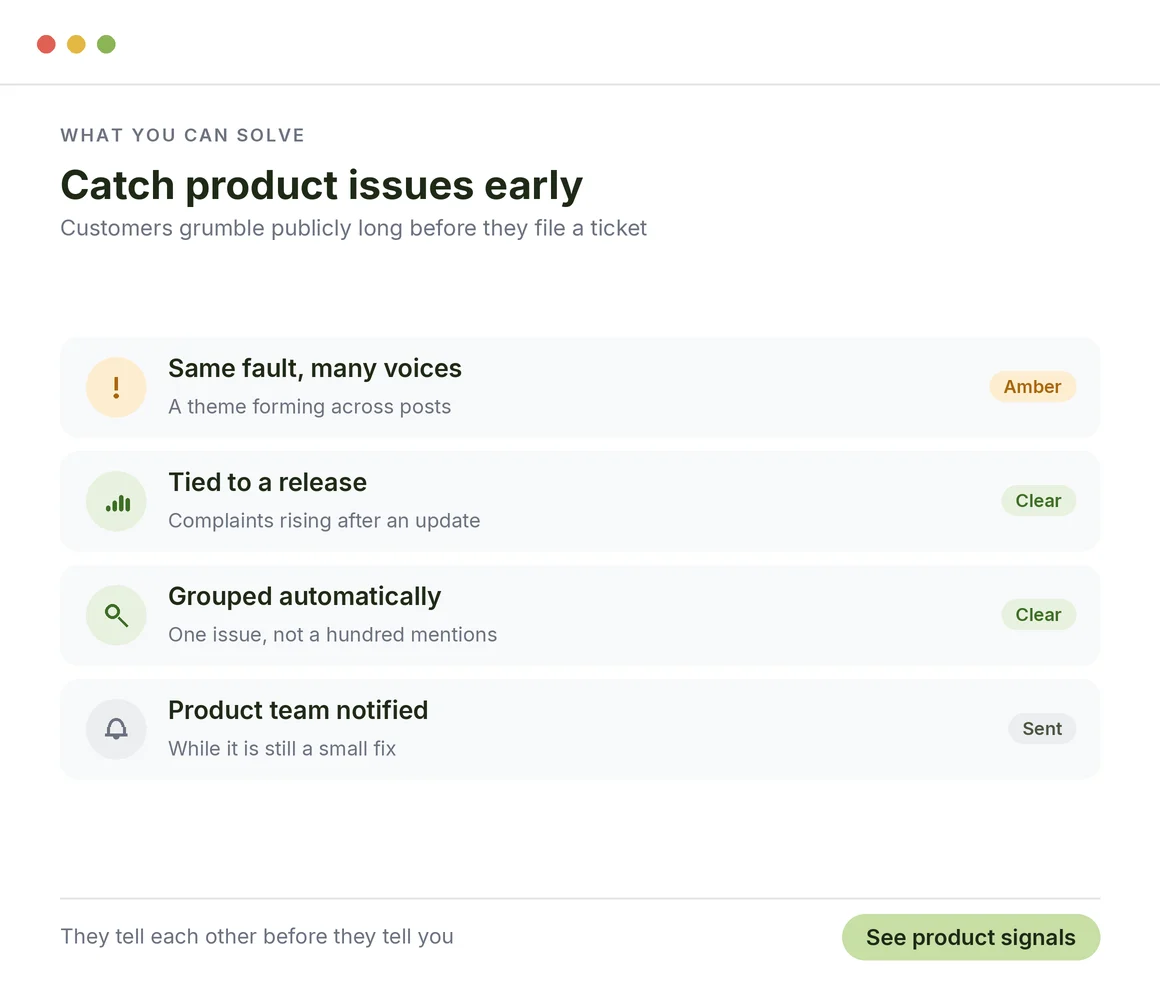Image resolution: width=1160 pixels, height=1000 pixels.
Task: Click 'They tell each other' footer text
Action: point(257,936)
